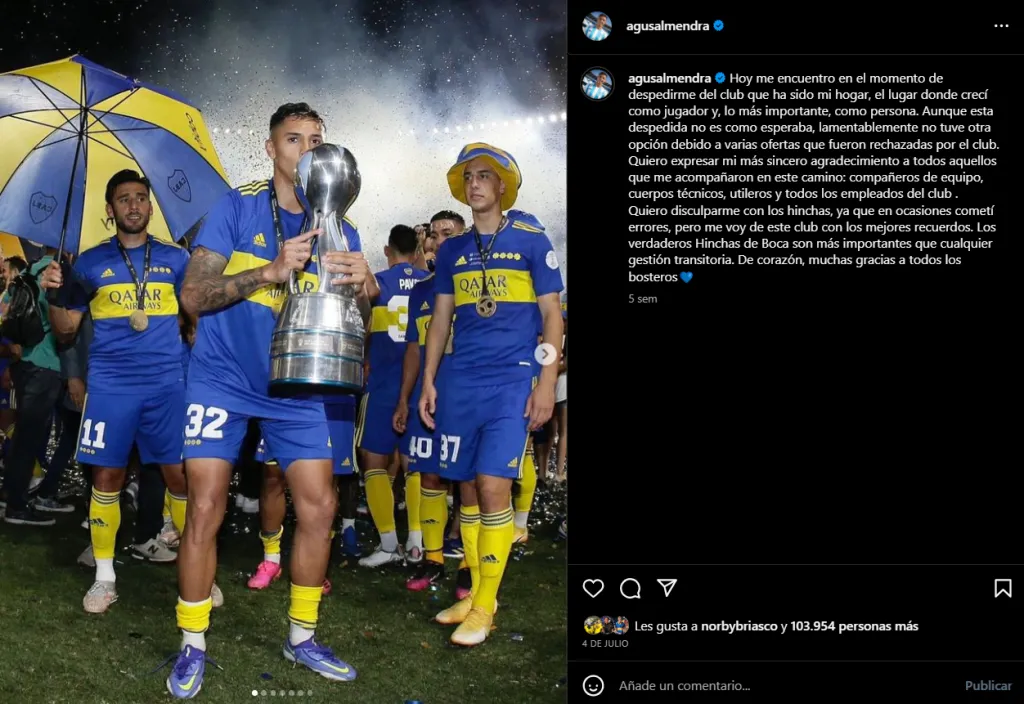The width and height of the screenshot is (1024, 704).
Task: Select the second carousel indicator dot
Action: tap(264, 693)
